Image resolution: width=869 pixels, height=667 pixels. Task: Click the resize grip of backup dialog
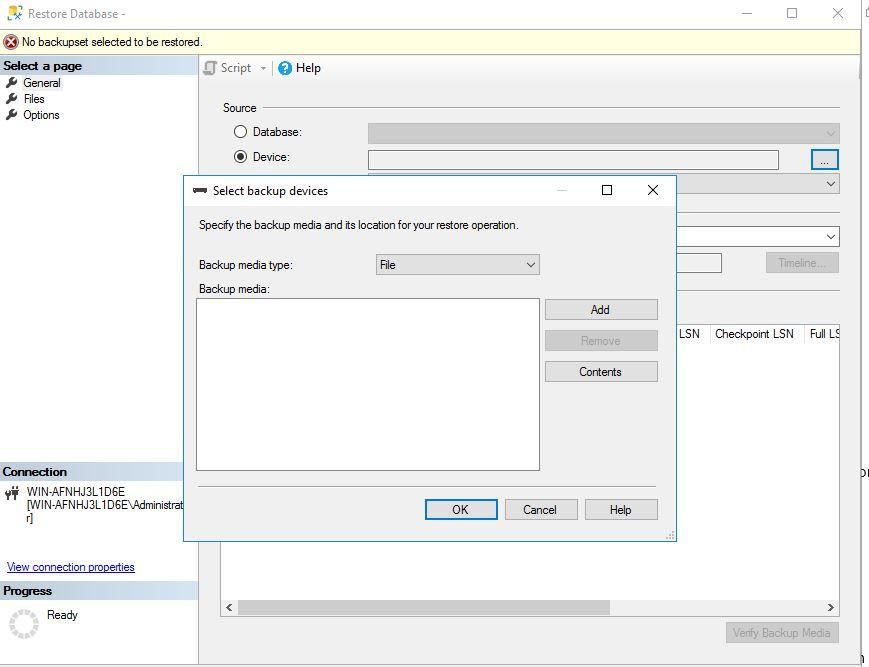[670, 535]
